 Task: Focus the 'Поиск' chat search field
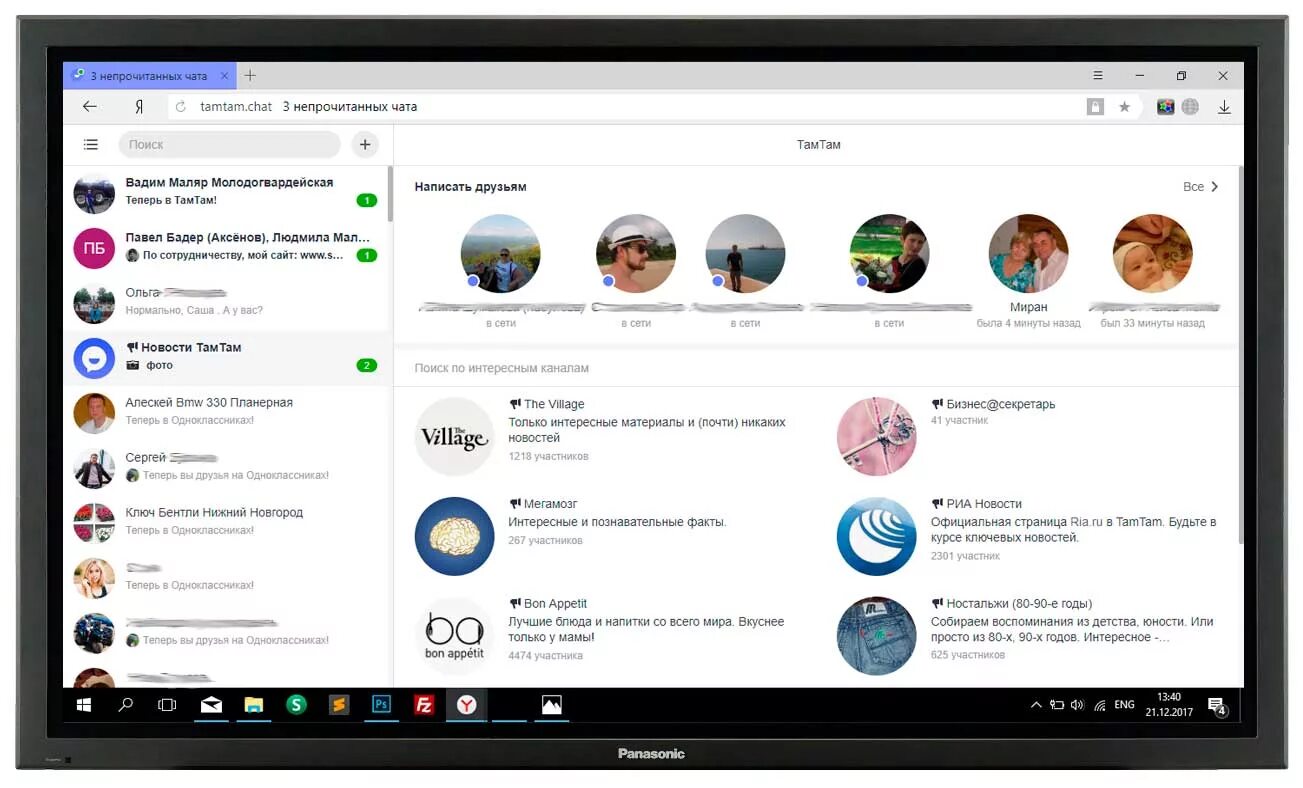pos(230,145)
